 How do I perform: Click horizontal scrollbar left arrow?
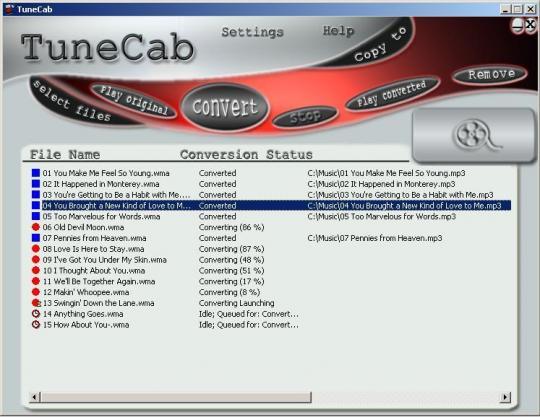[34, 397]
